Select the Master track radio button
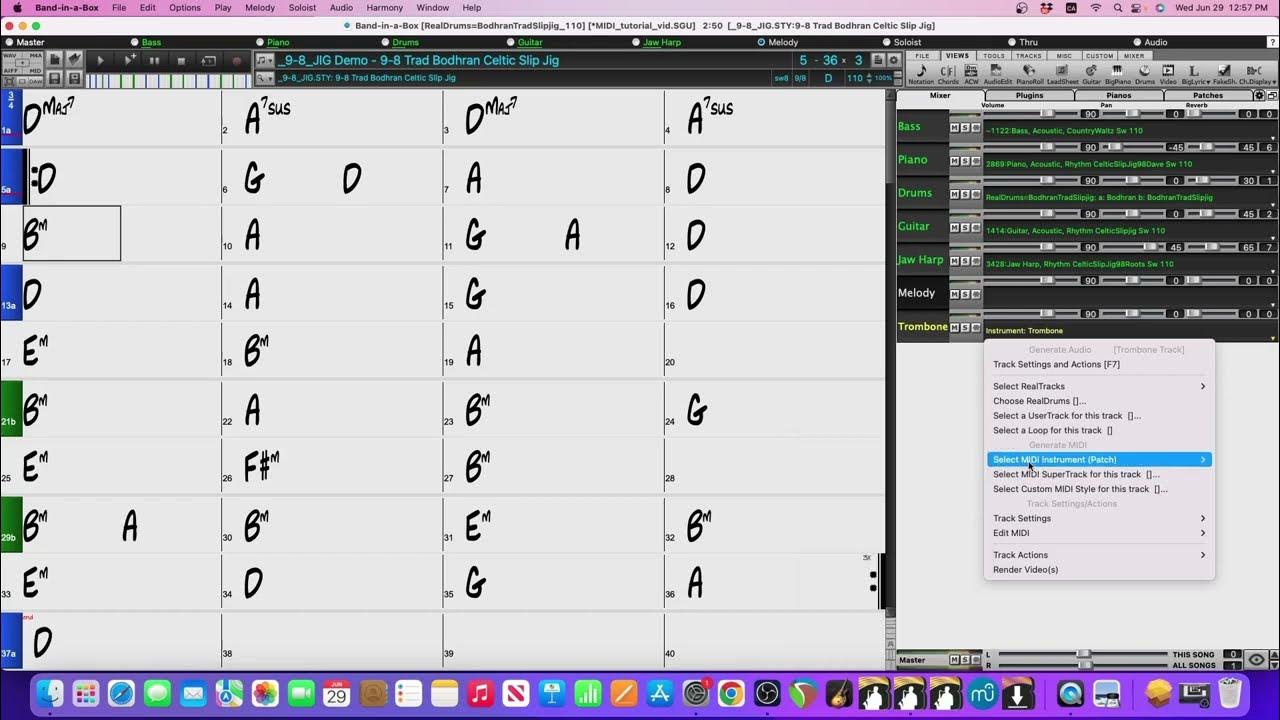 tap(9, 42)
